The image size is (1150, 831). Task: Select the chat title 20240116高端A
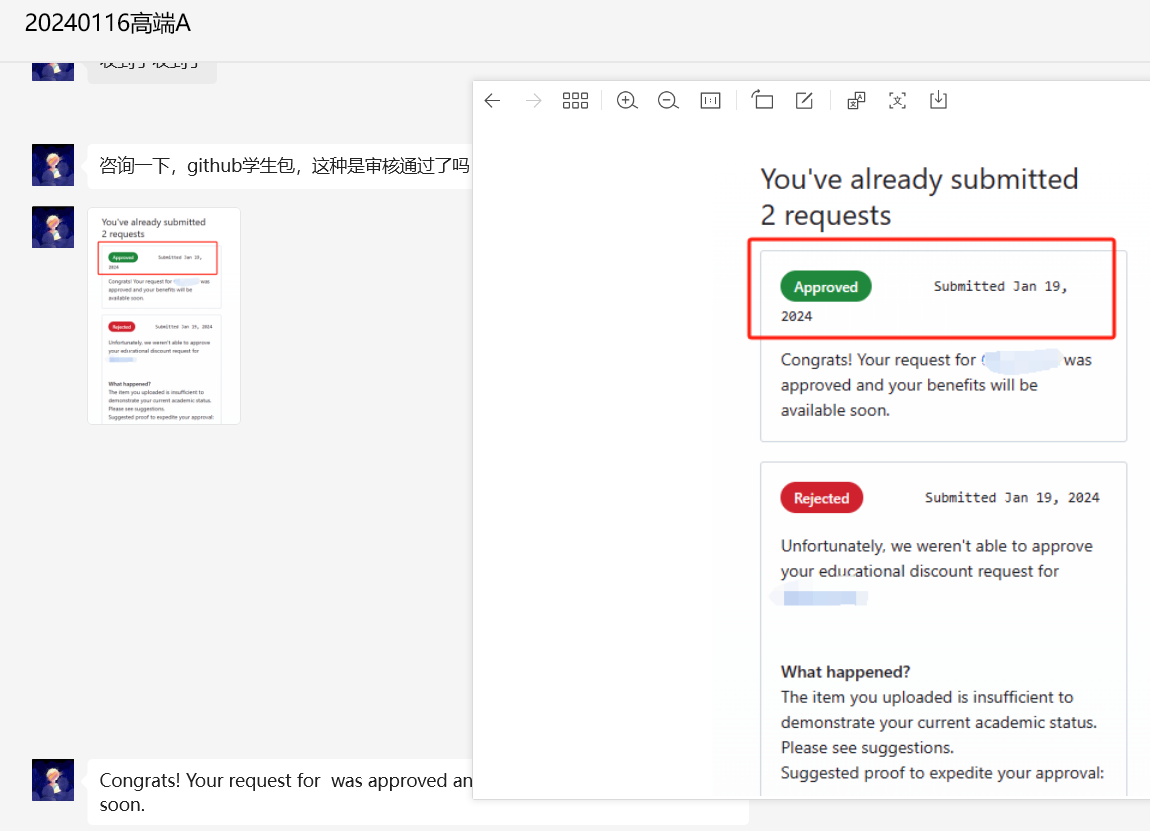click(108, 23)
